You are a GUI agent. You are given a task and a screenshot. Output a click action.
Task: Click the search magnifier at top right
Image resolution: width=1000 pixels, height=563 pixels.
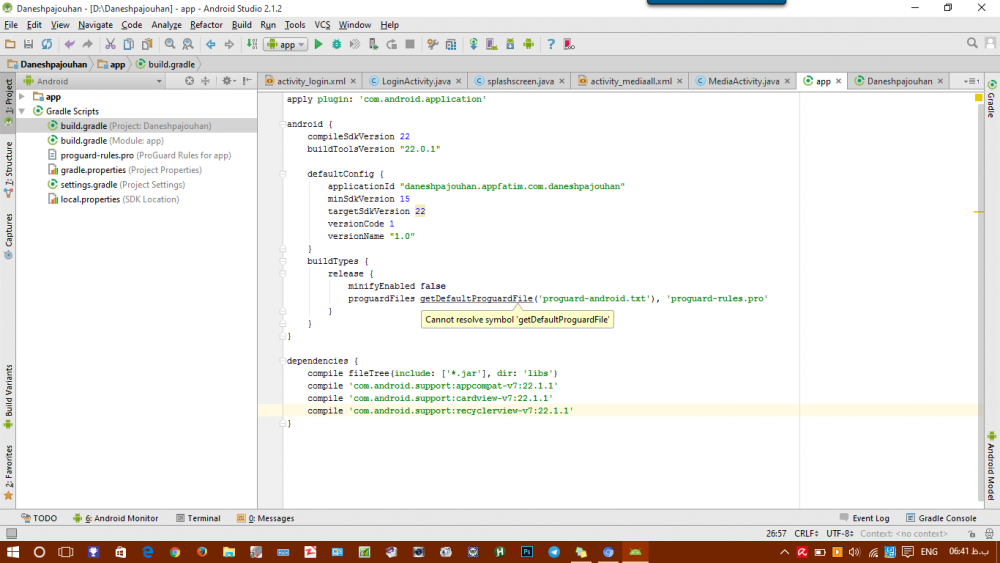pos(972,43)
